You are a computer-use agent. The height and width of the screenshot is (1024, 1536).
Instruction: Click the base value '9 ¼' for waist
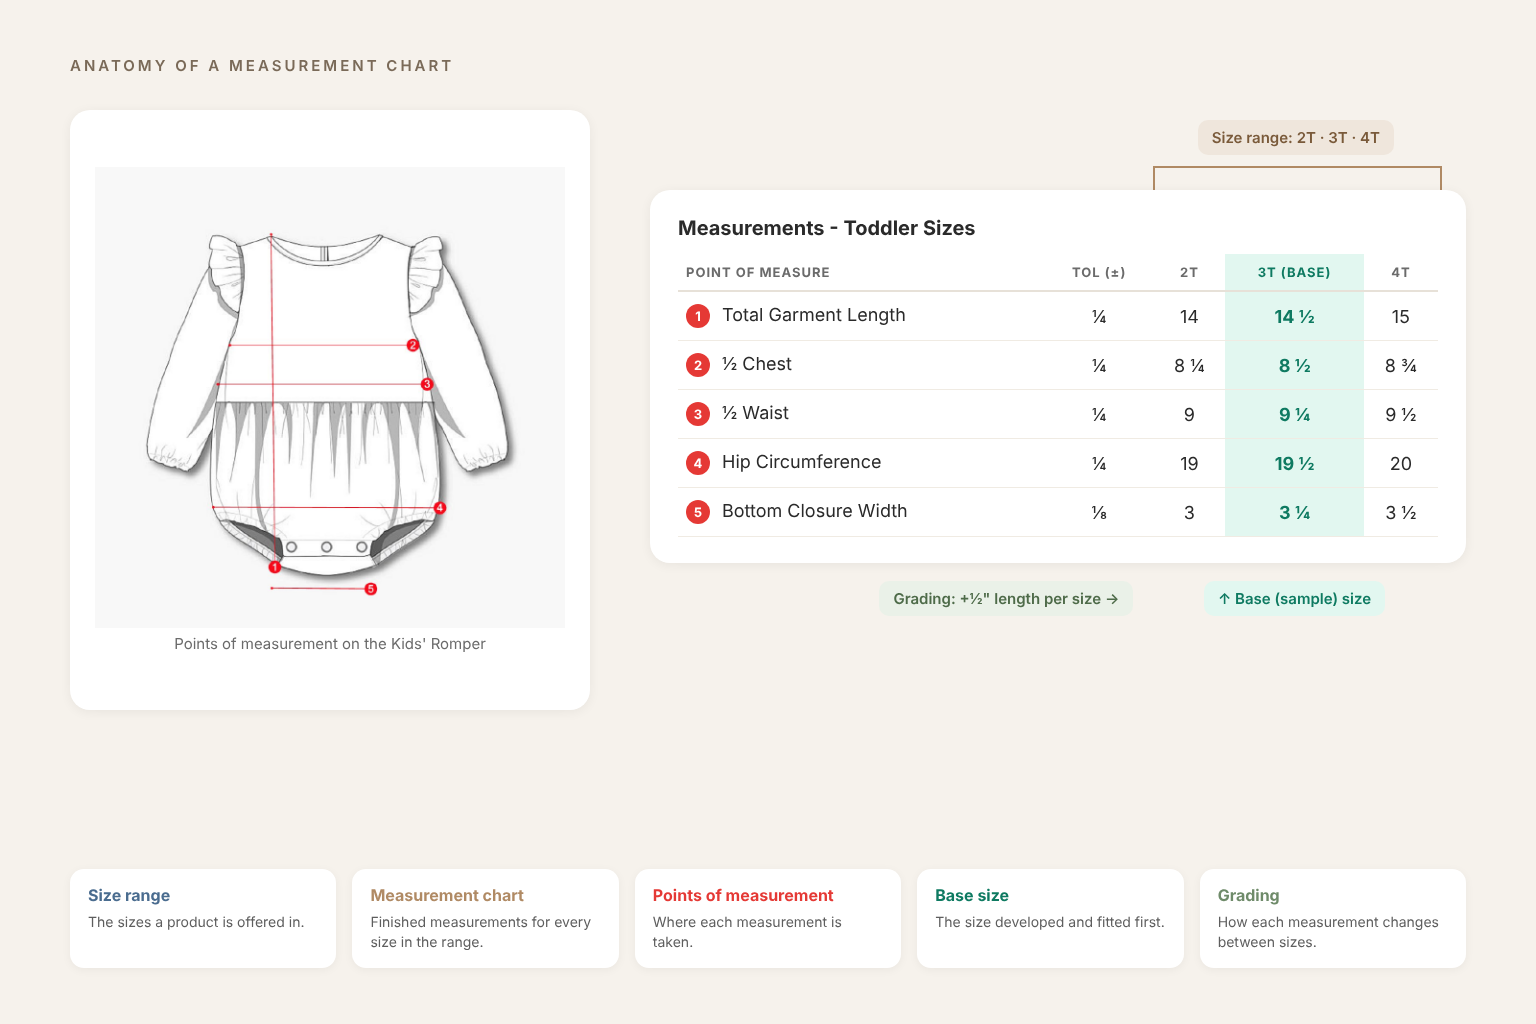1294,415
